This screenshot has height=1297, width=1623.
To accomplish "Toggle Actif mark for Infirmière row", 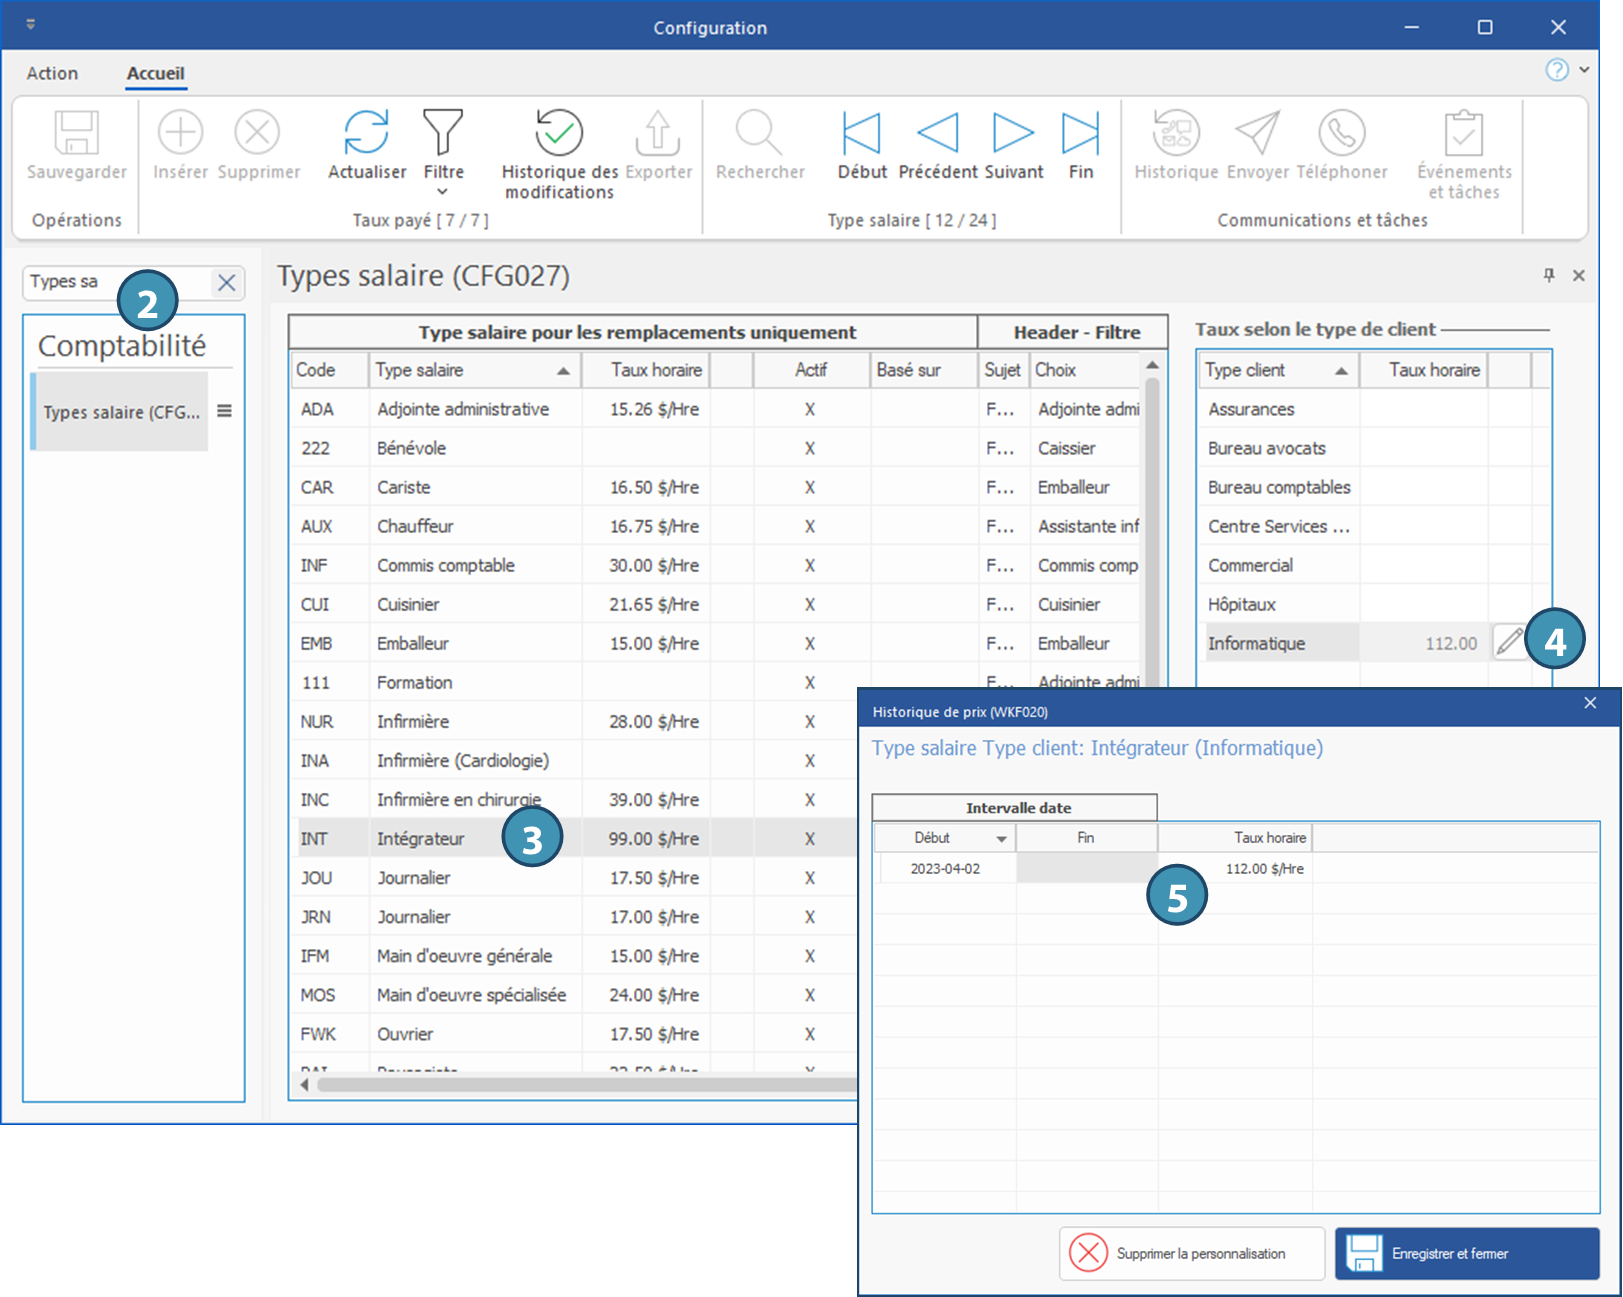I will pyautogui.click(x=810, y=722).
